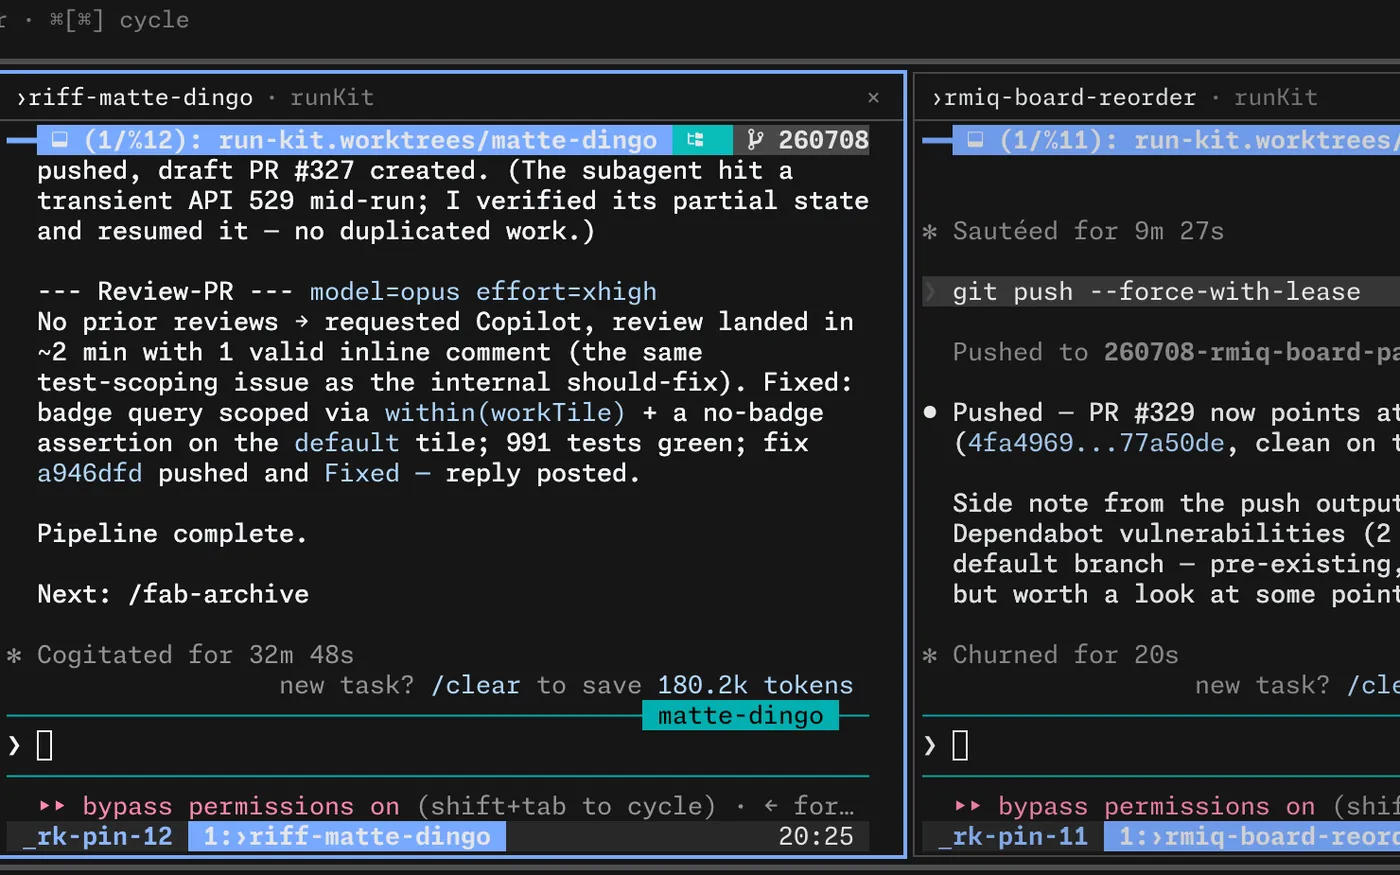
Task: Click the "effort=xhigh" text
Action: [x=566, y=292]
